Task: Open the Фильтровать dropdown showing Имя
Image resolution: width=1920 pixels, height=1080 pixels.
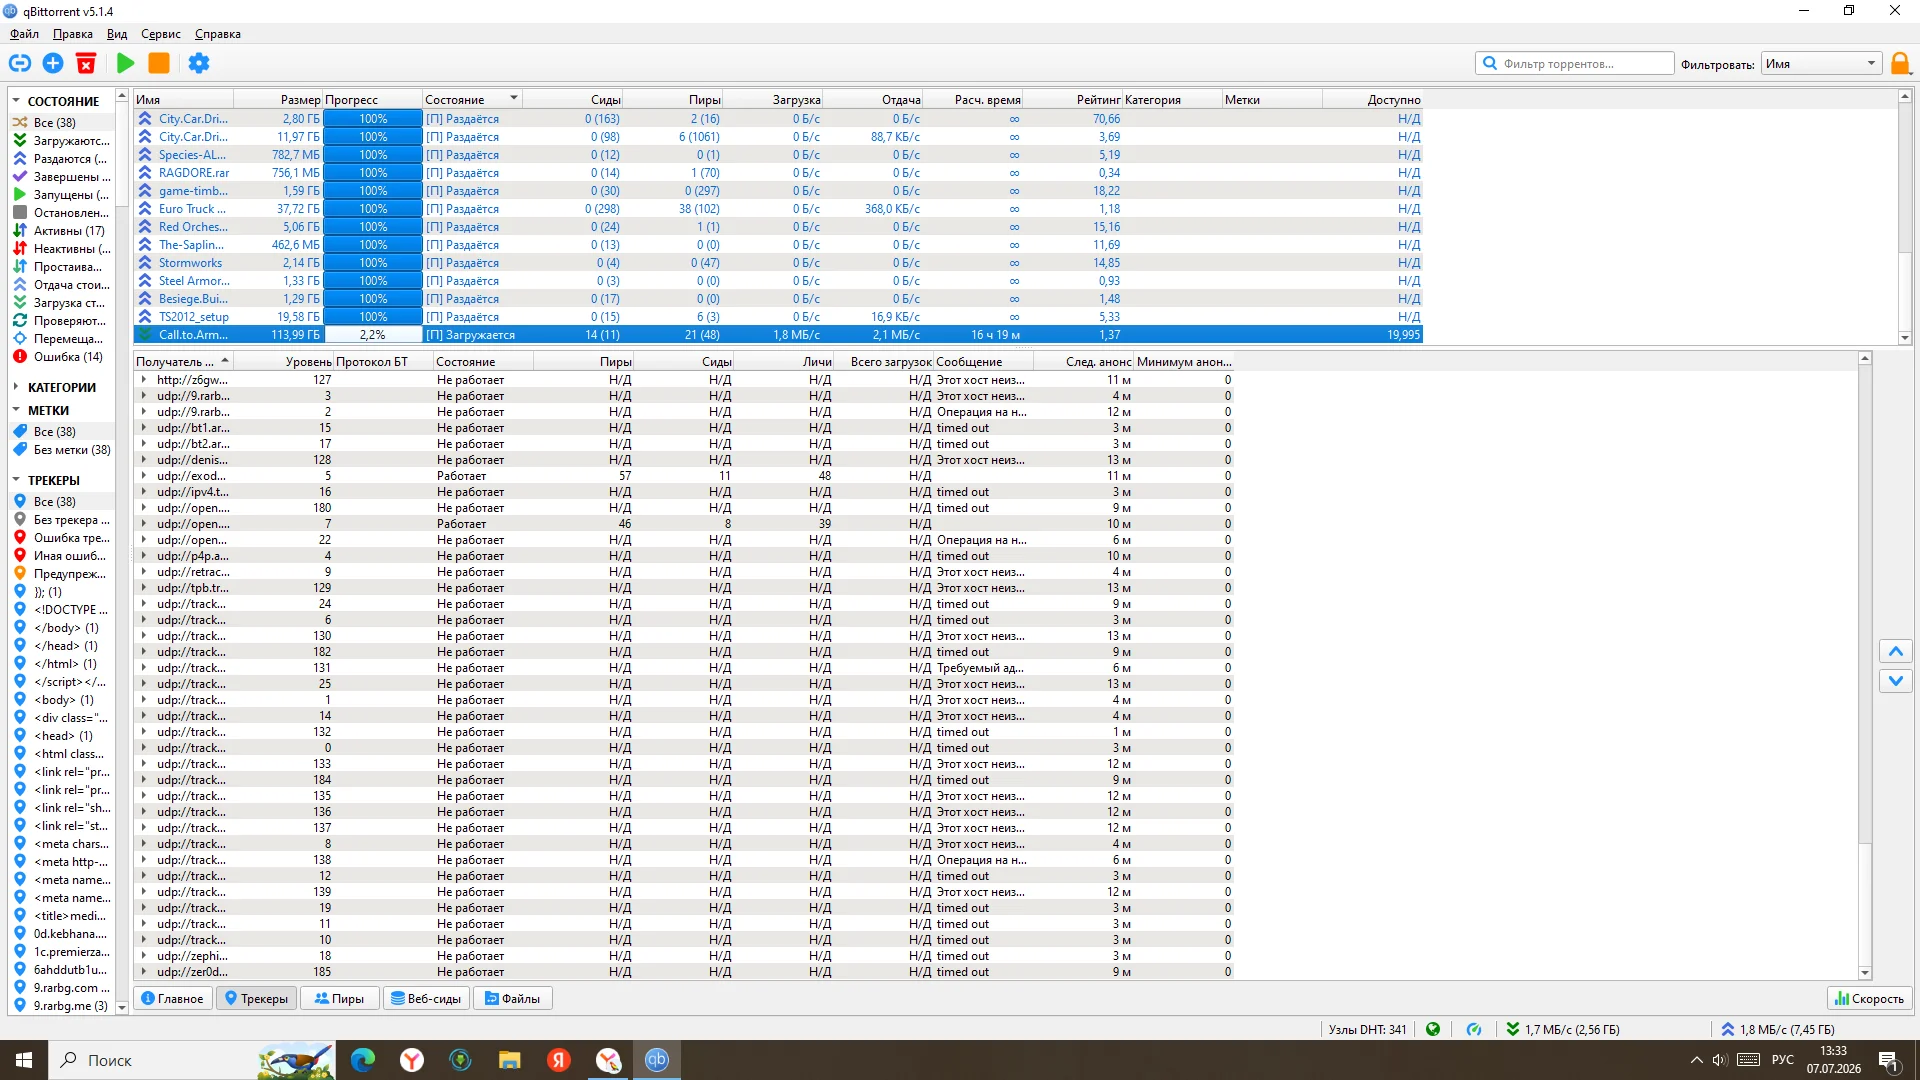Action: pos(1821,63)
